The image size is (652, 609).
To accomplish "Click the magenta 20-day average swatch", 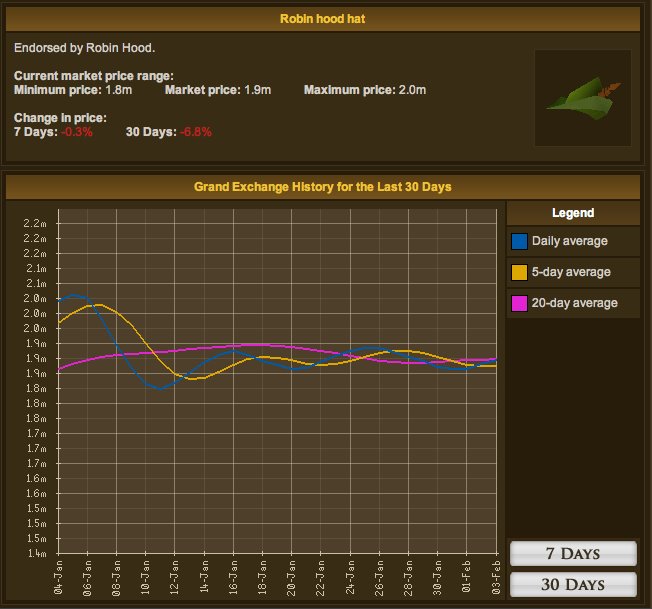I will [x=519, y=303].
